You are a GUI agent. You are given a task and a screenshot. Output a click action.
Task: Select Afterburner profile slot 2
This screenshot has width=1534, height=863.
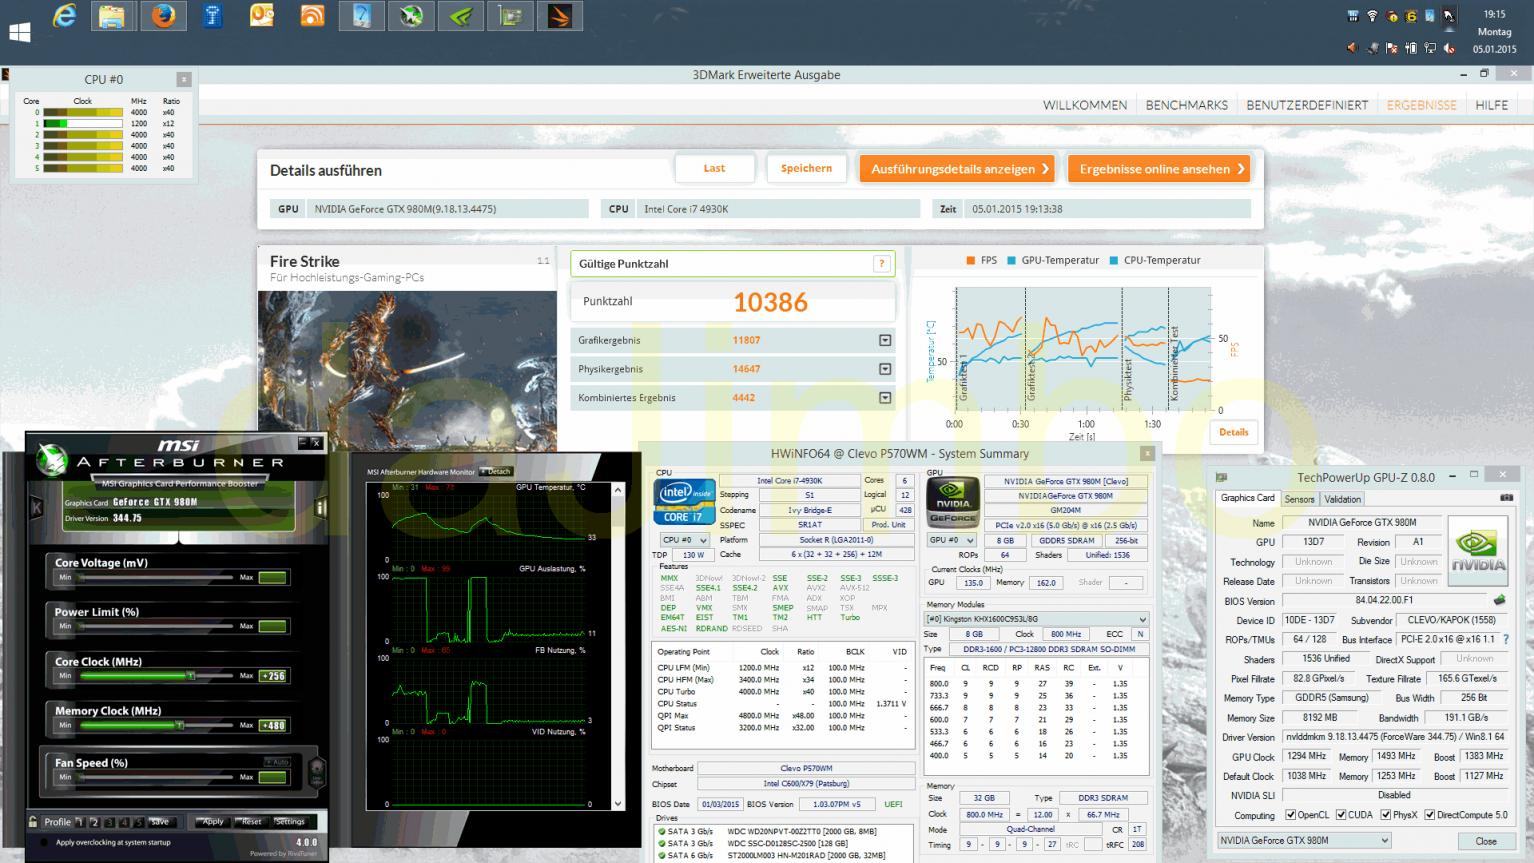click(95, 822)
